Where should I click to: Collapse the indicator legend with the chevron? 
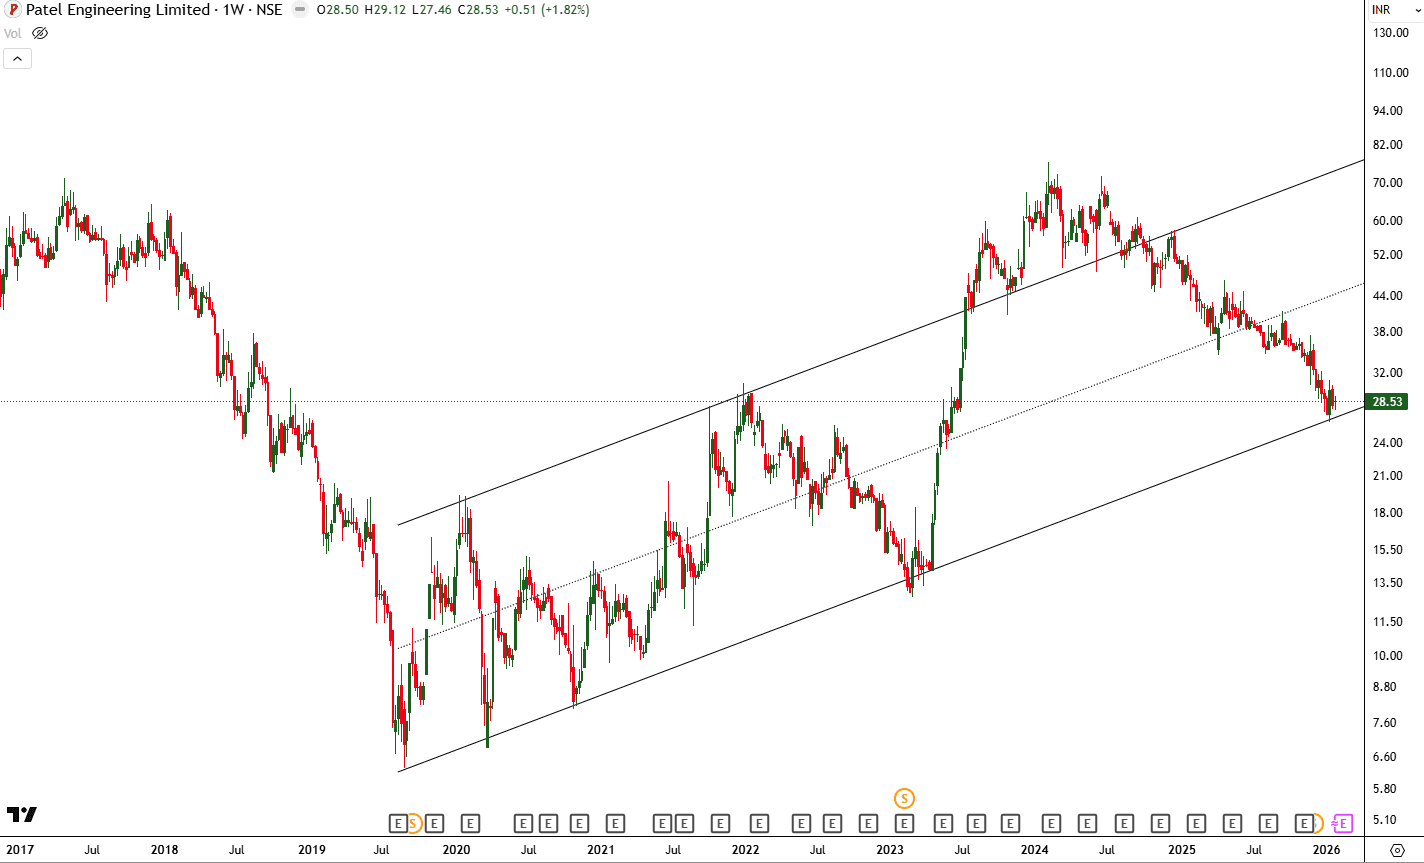pyautogui.click(x=18, y=59)
